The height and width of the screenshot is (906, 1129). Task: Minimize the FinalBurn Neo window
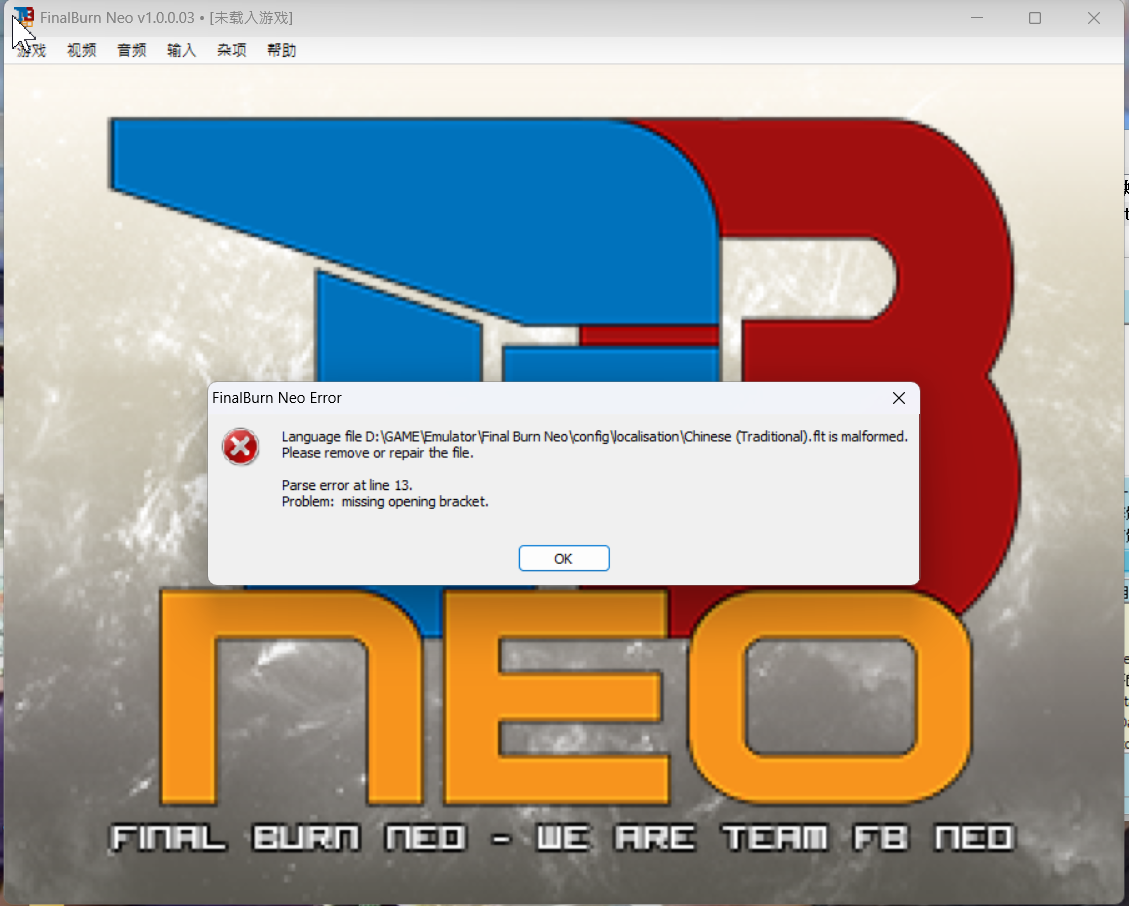[x=977, y=18]
